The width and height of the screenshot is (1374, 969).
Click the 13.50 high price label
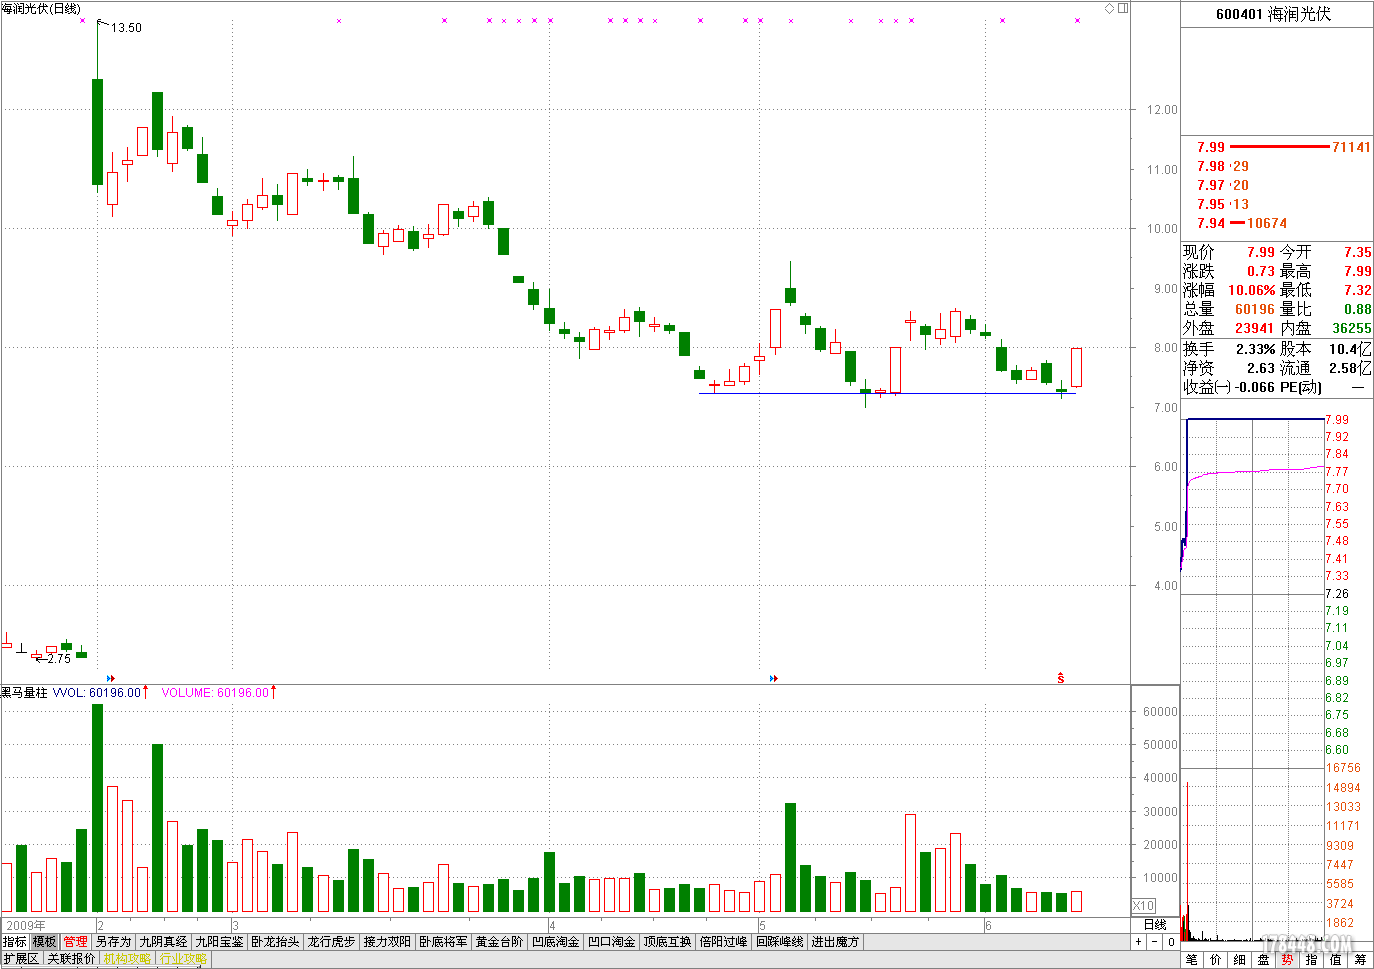[126, 28]
